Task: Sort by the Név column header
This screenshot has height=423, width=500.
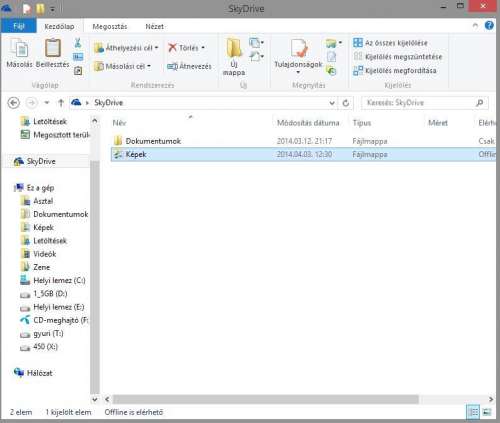Action: tap(192, 123)
